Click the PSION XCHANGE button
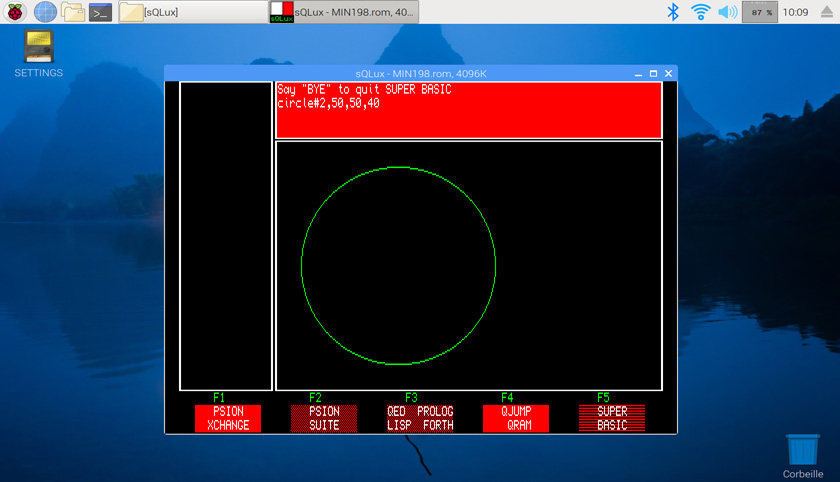Viewport: 840px width, 482px height. 228,418
